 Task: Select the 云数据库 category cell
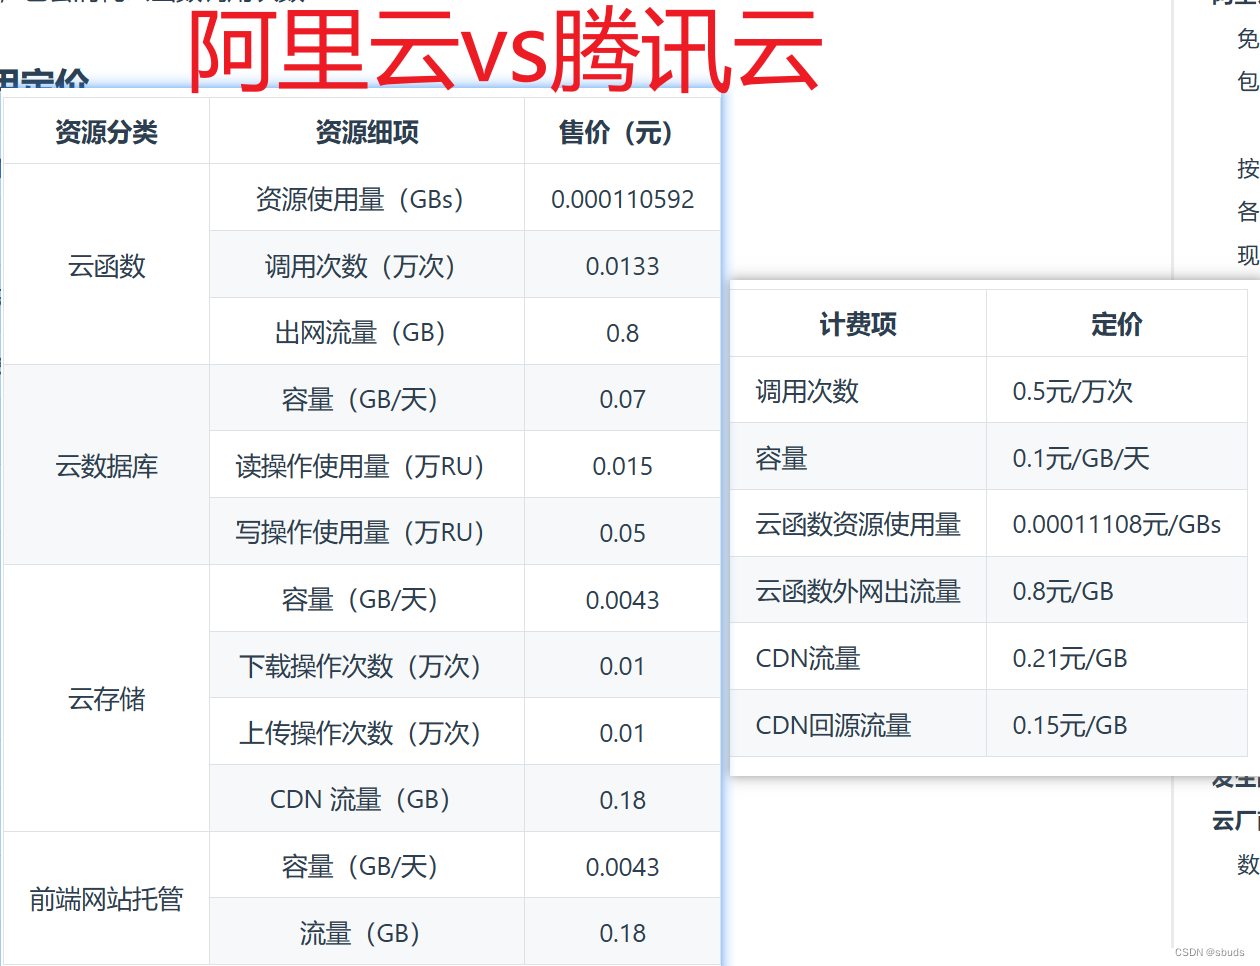[x=106, y=466]
